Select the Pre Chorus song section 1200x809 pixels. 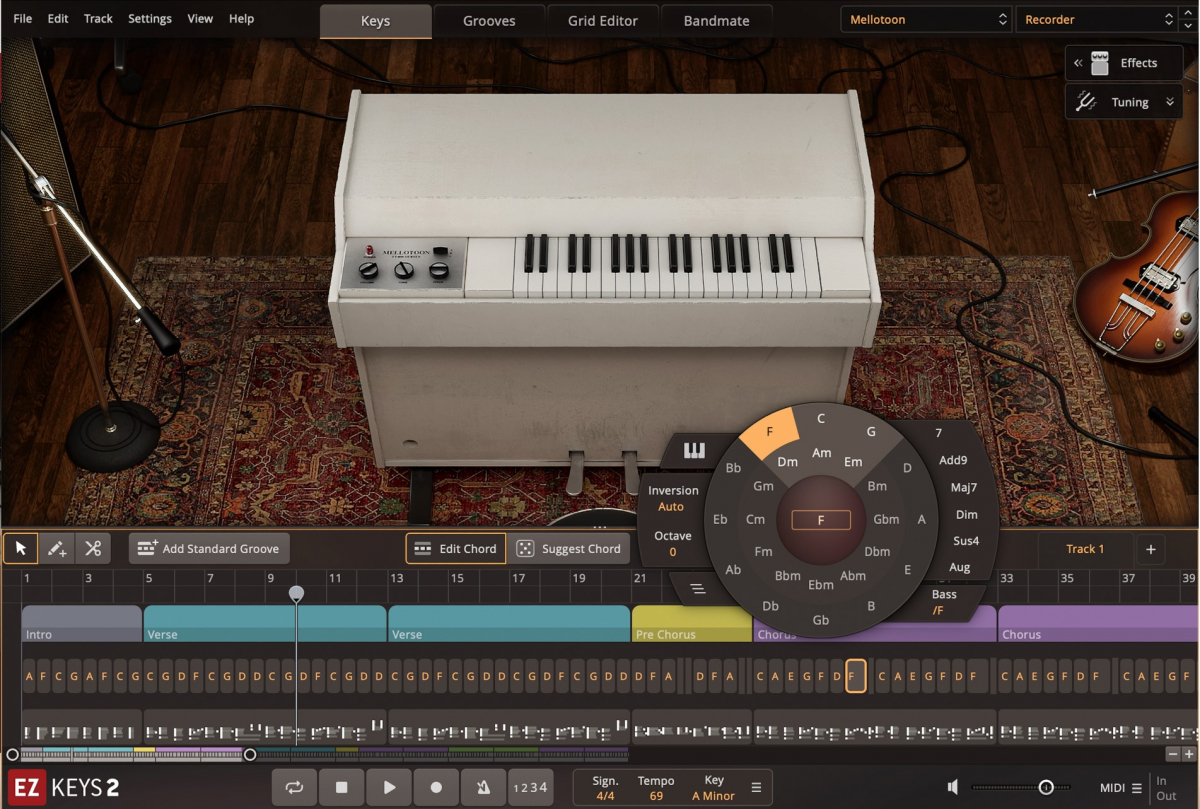pyautogui.click(x=691, y=624)
